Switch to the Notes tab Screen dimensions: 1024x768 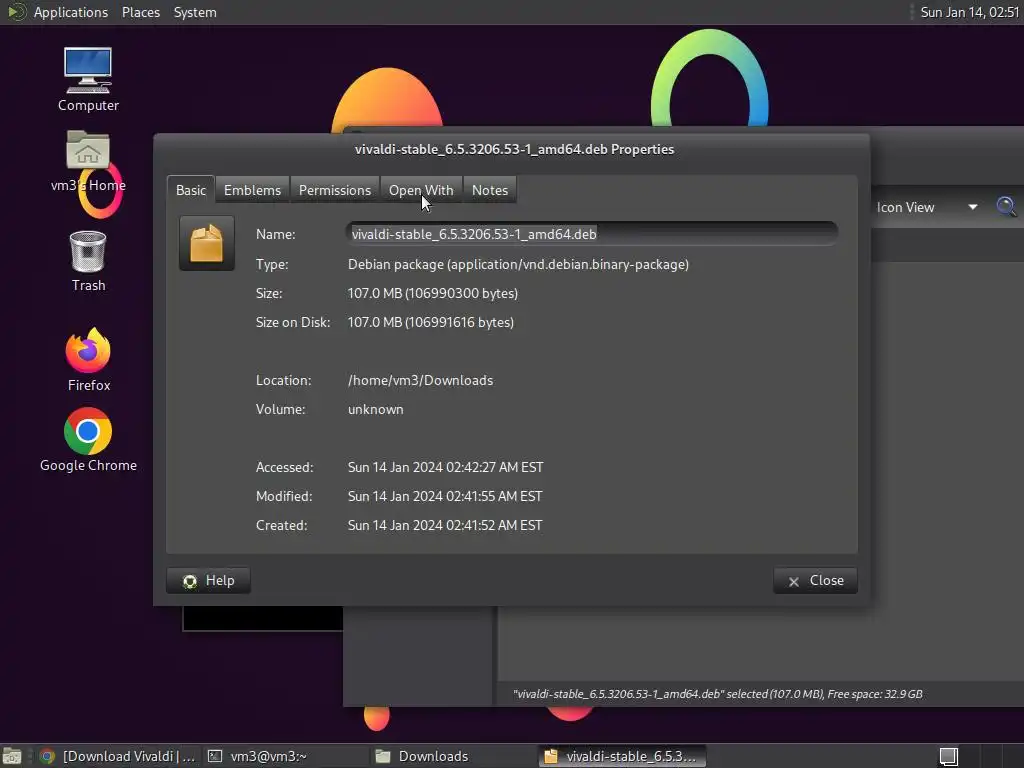(x=490, y=190)
